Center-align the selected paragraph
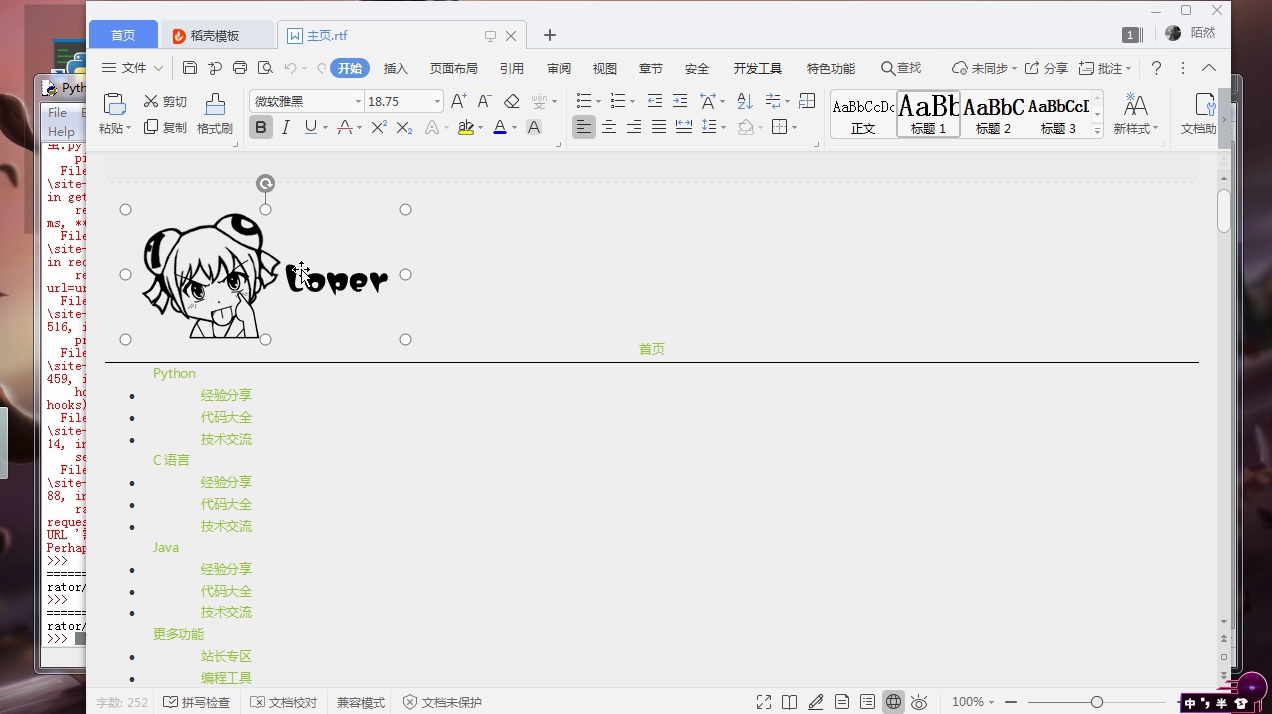Image resolution: width=1272 pixels, height=714 pixels. click(609, 127)
